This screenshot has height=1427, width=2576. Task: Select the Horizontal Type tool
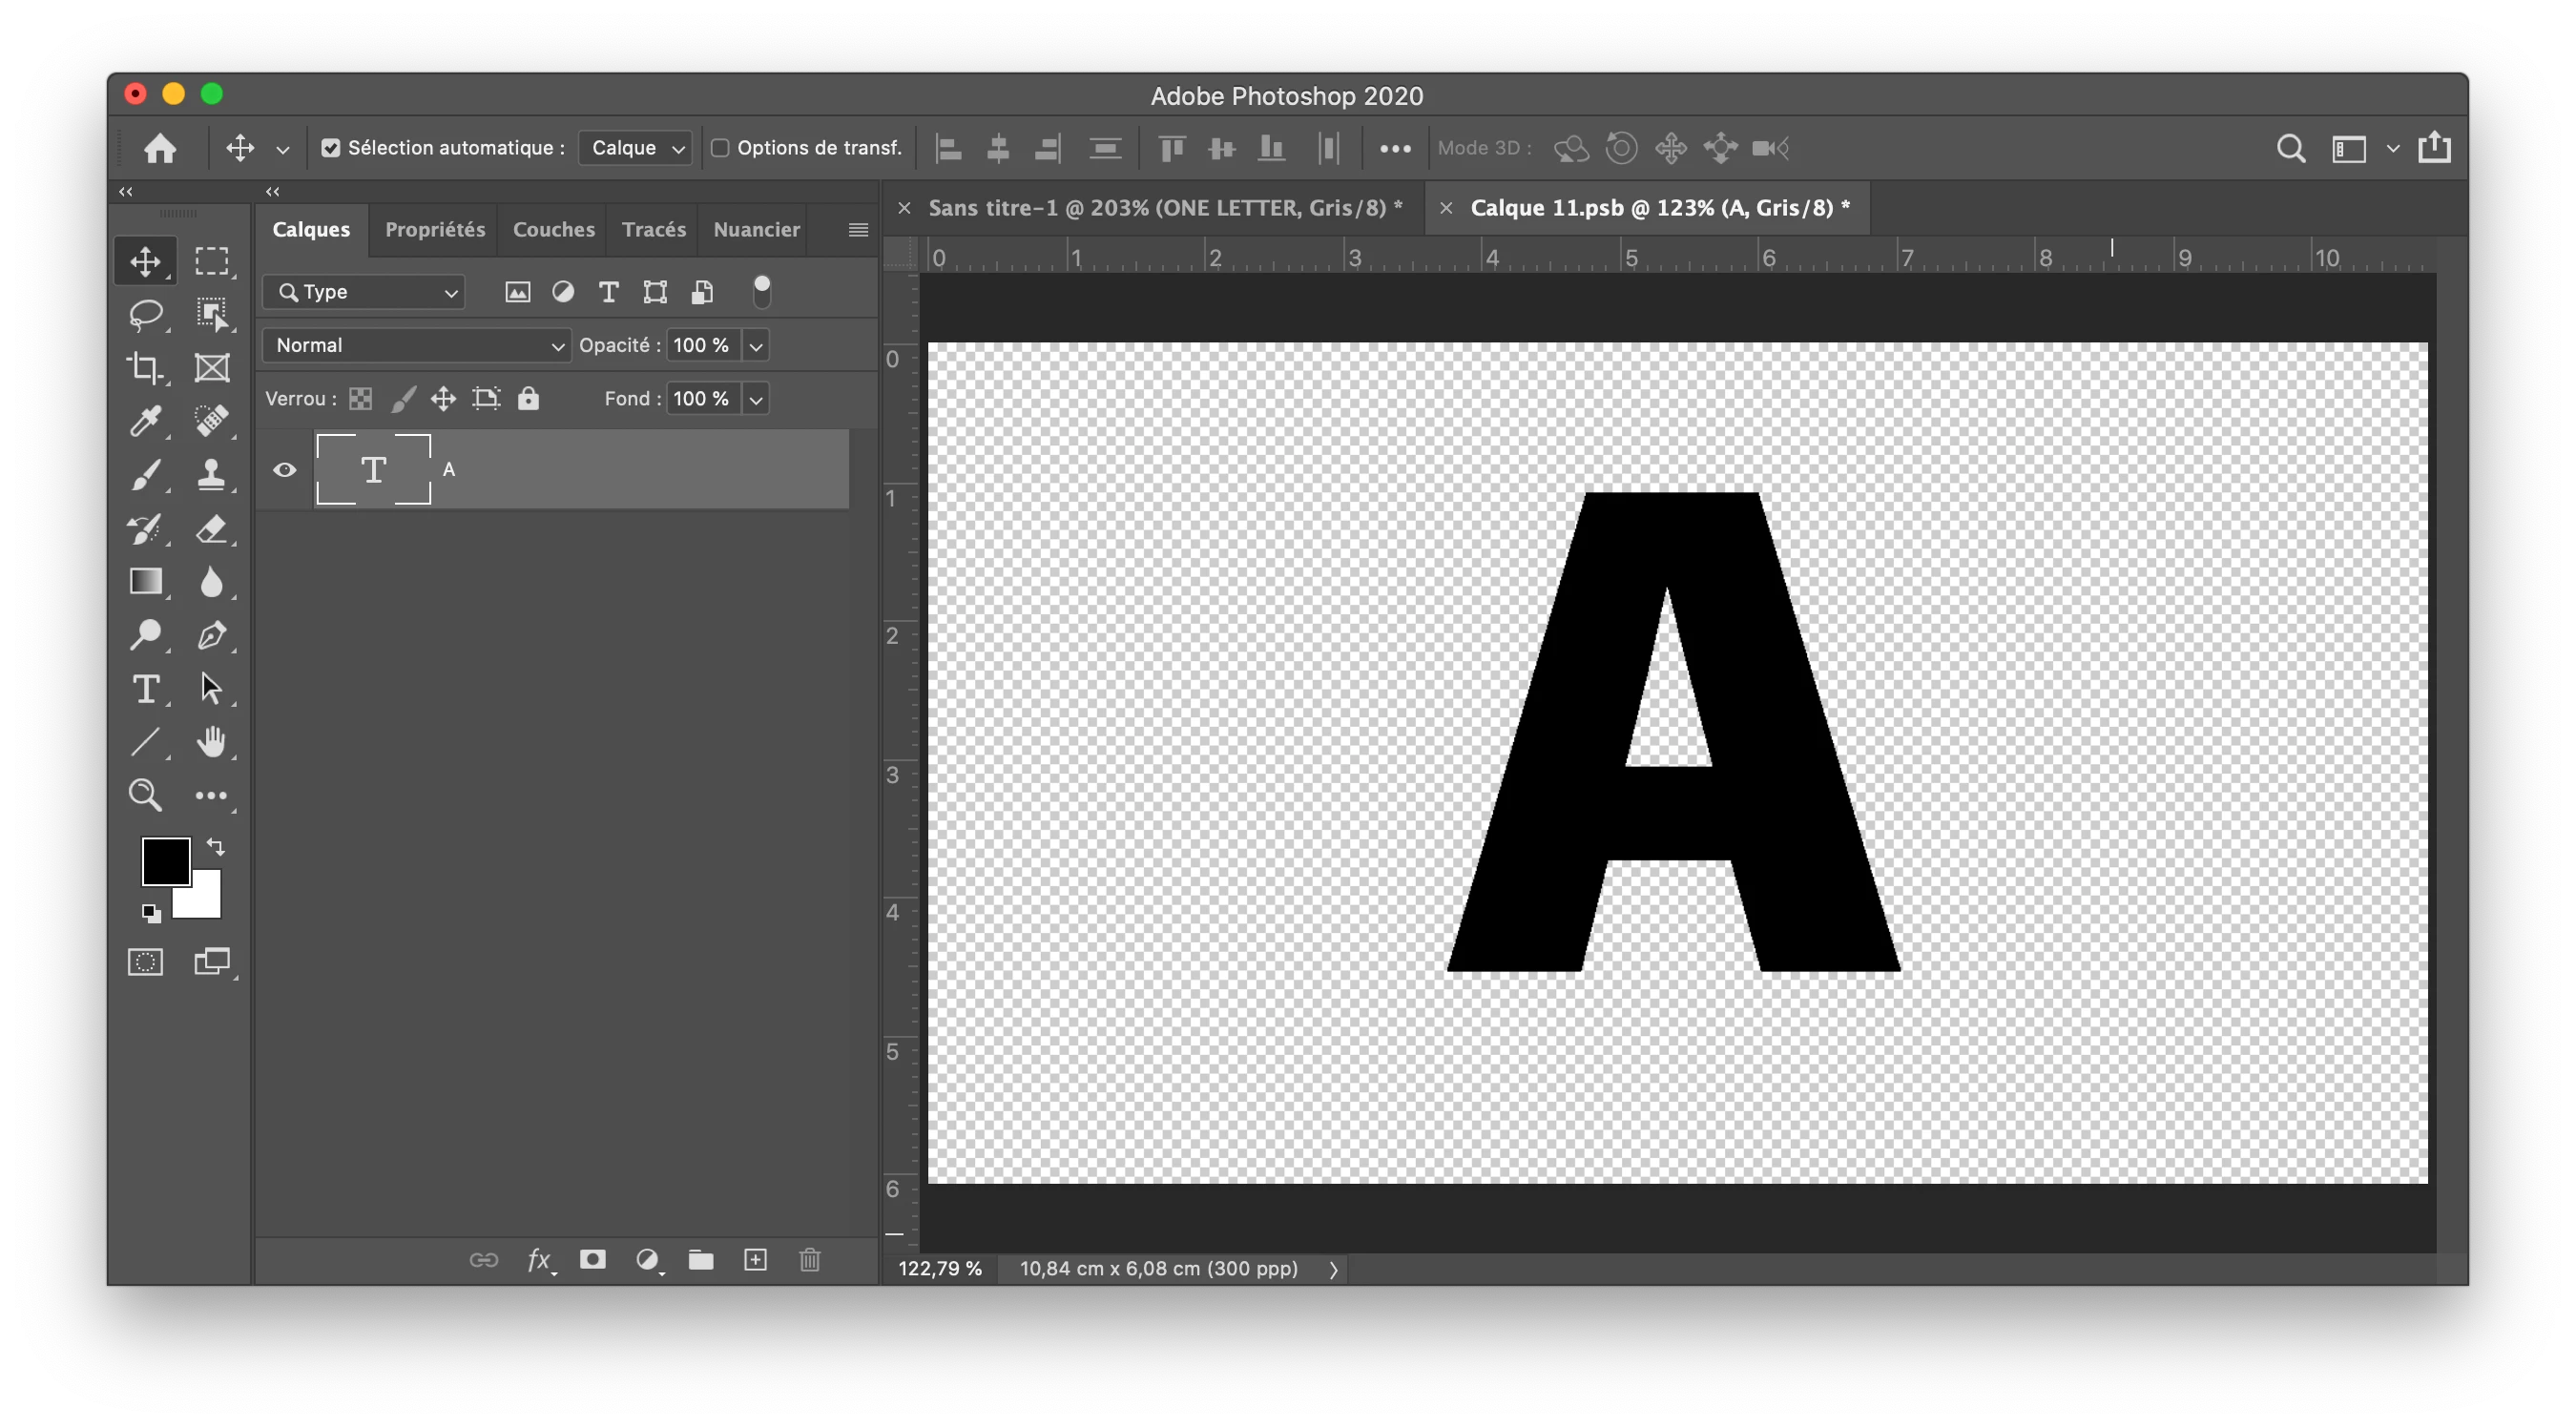pos(146,689)
